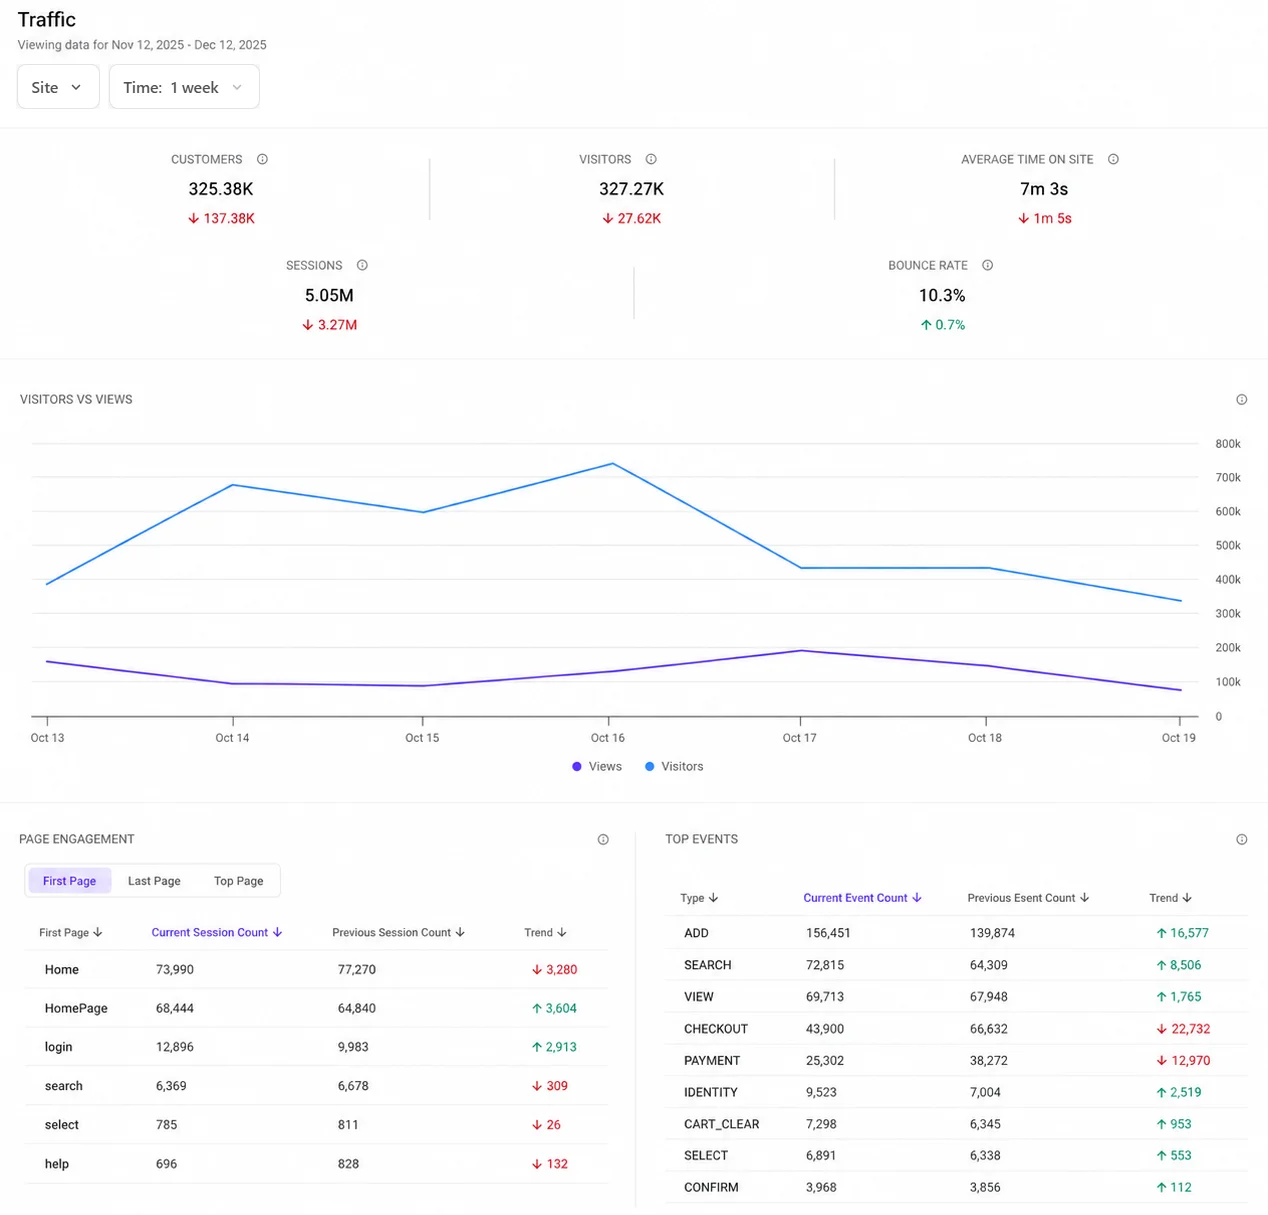Click info icon next to Sessions
The image size is (1268, 1215).
tap(362, 265)
